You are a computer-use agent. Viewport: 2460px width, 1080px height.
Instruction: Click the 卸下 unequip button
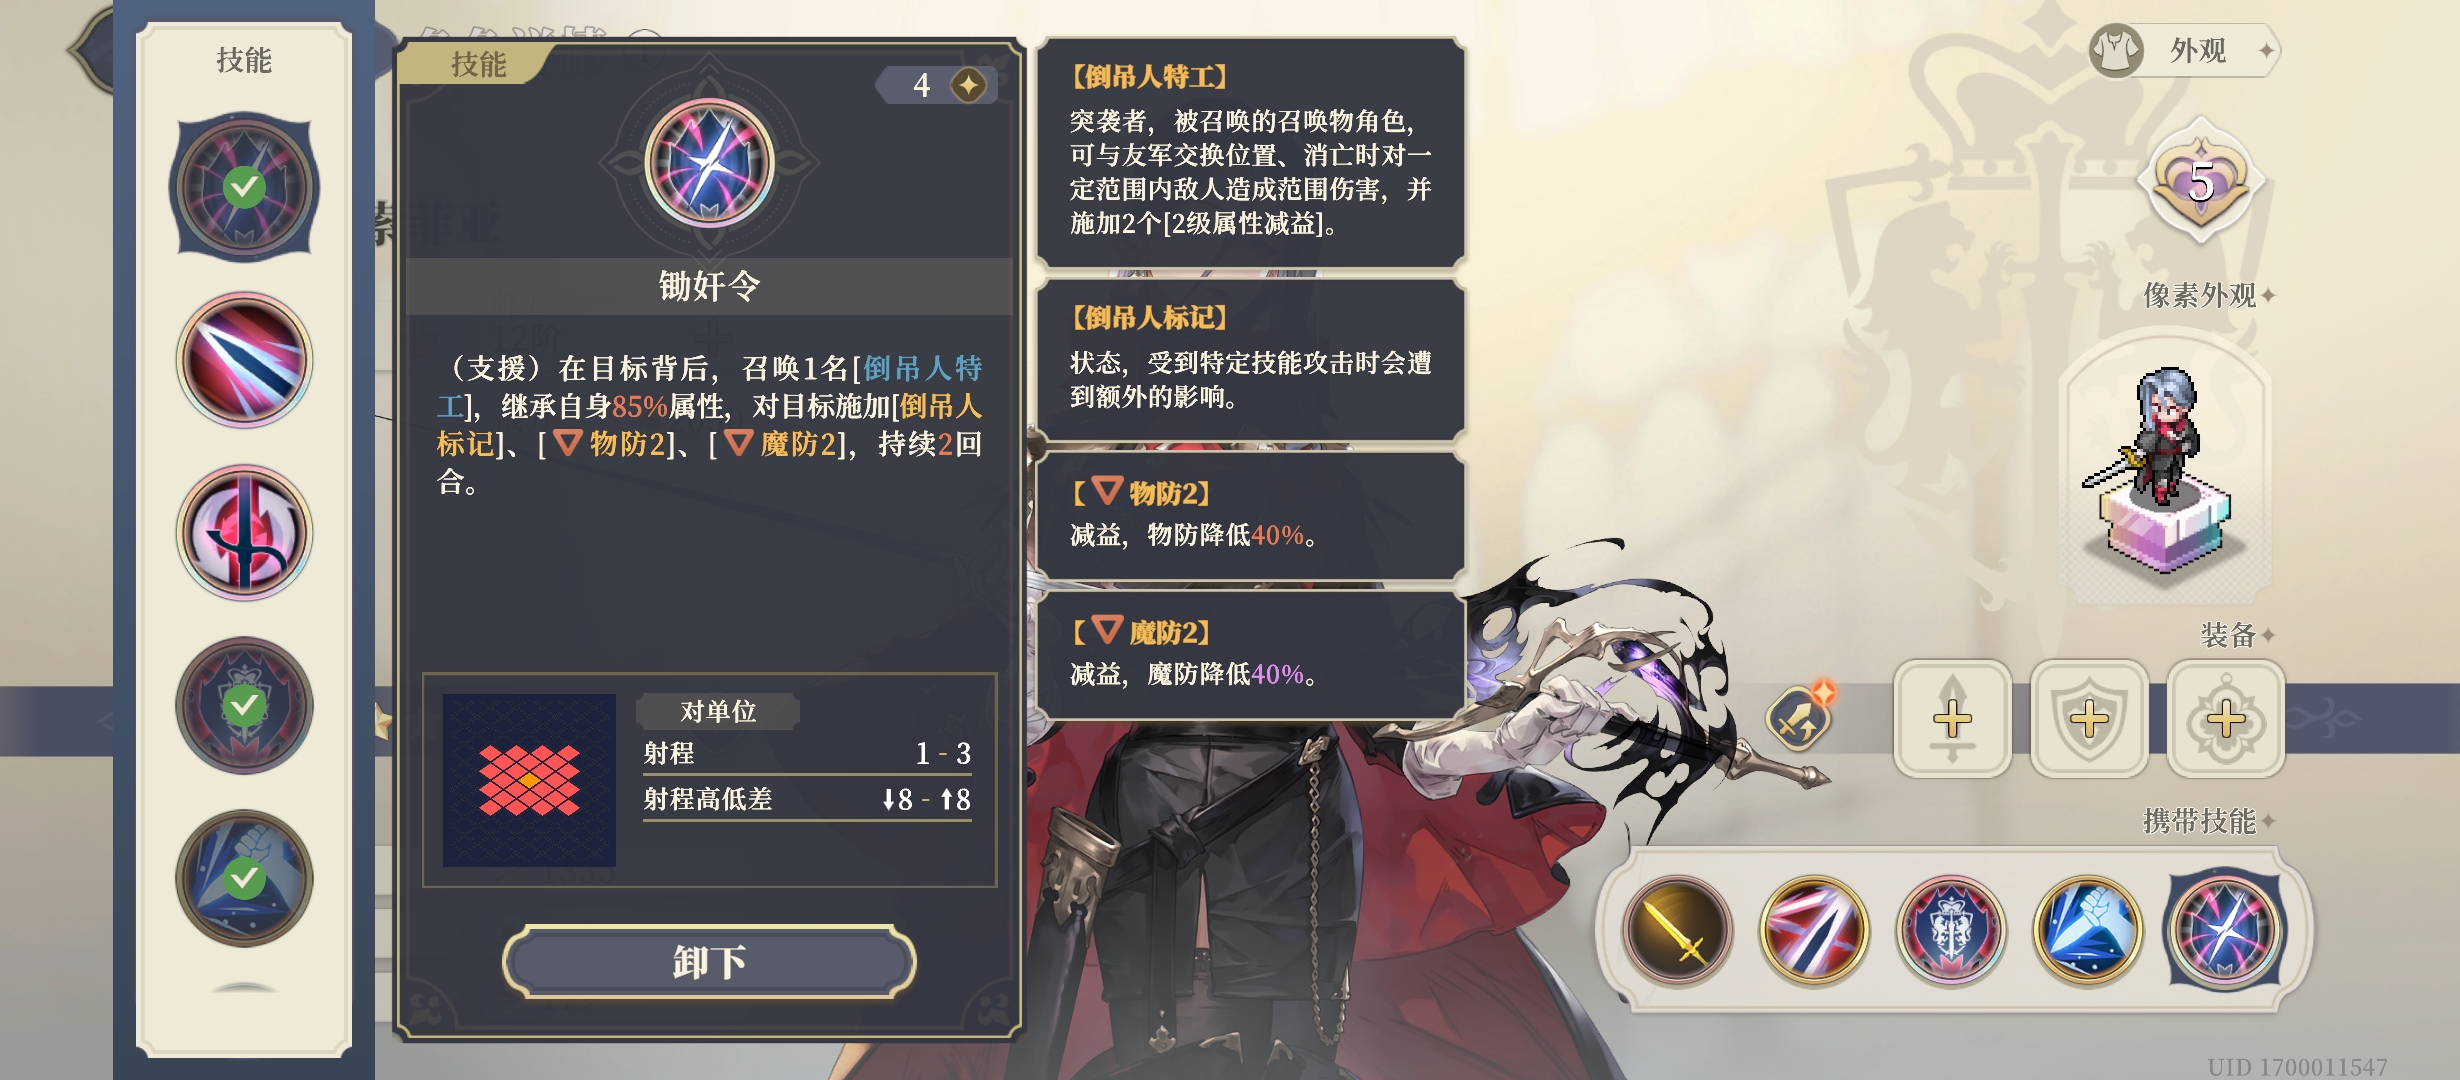coord(709,962)
